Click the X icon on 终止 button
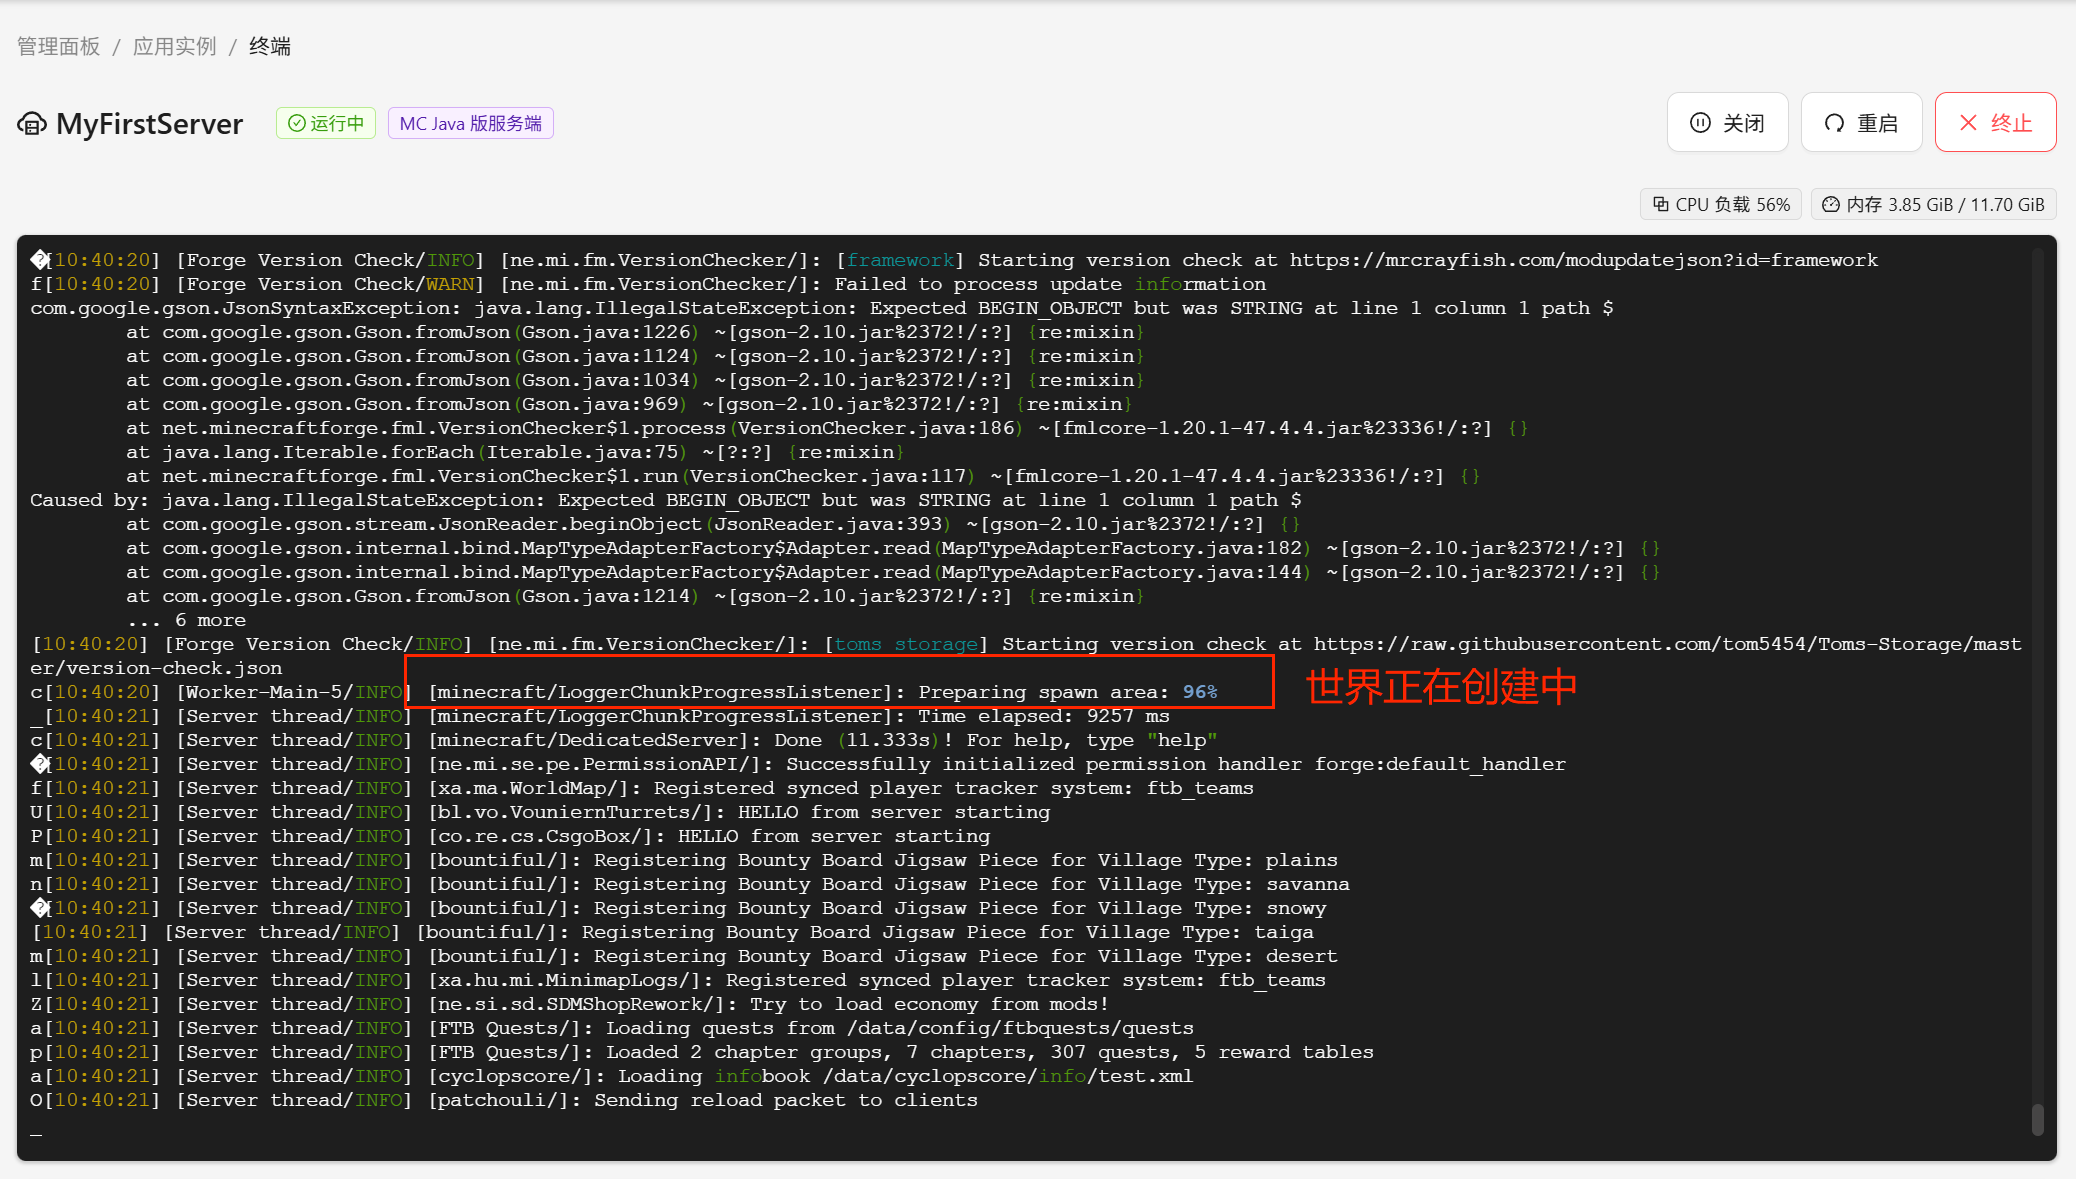This screenshot has height=1179, width=2076. point(1968,123)
